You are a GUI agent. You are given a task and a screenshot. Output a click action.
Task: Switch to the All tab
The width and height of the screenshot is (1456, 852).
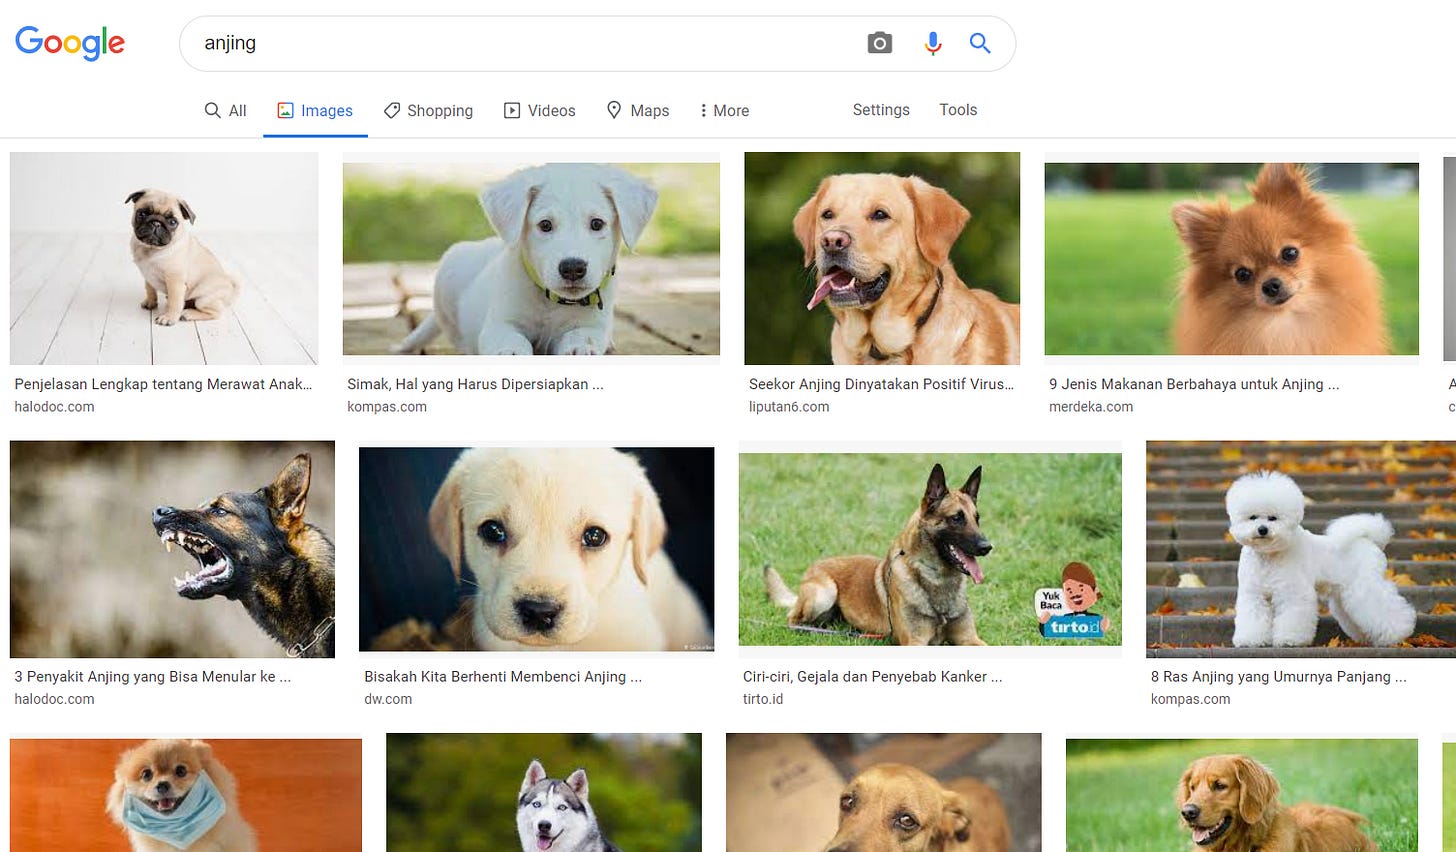[225, 111]
